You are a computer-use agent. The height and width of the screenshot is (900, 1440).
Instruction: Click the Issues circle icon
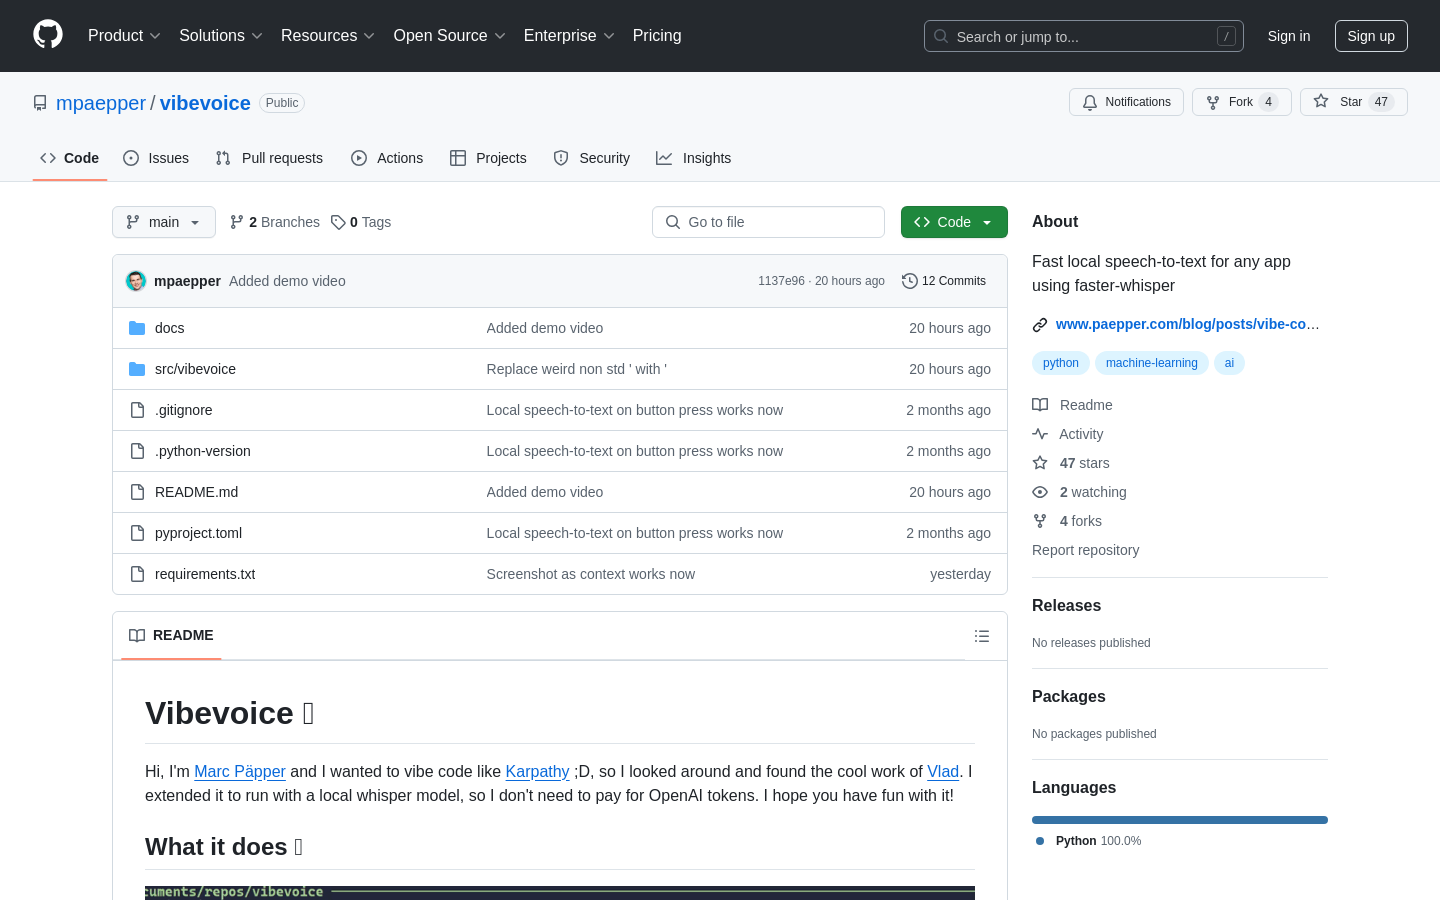coord(131,158)
